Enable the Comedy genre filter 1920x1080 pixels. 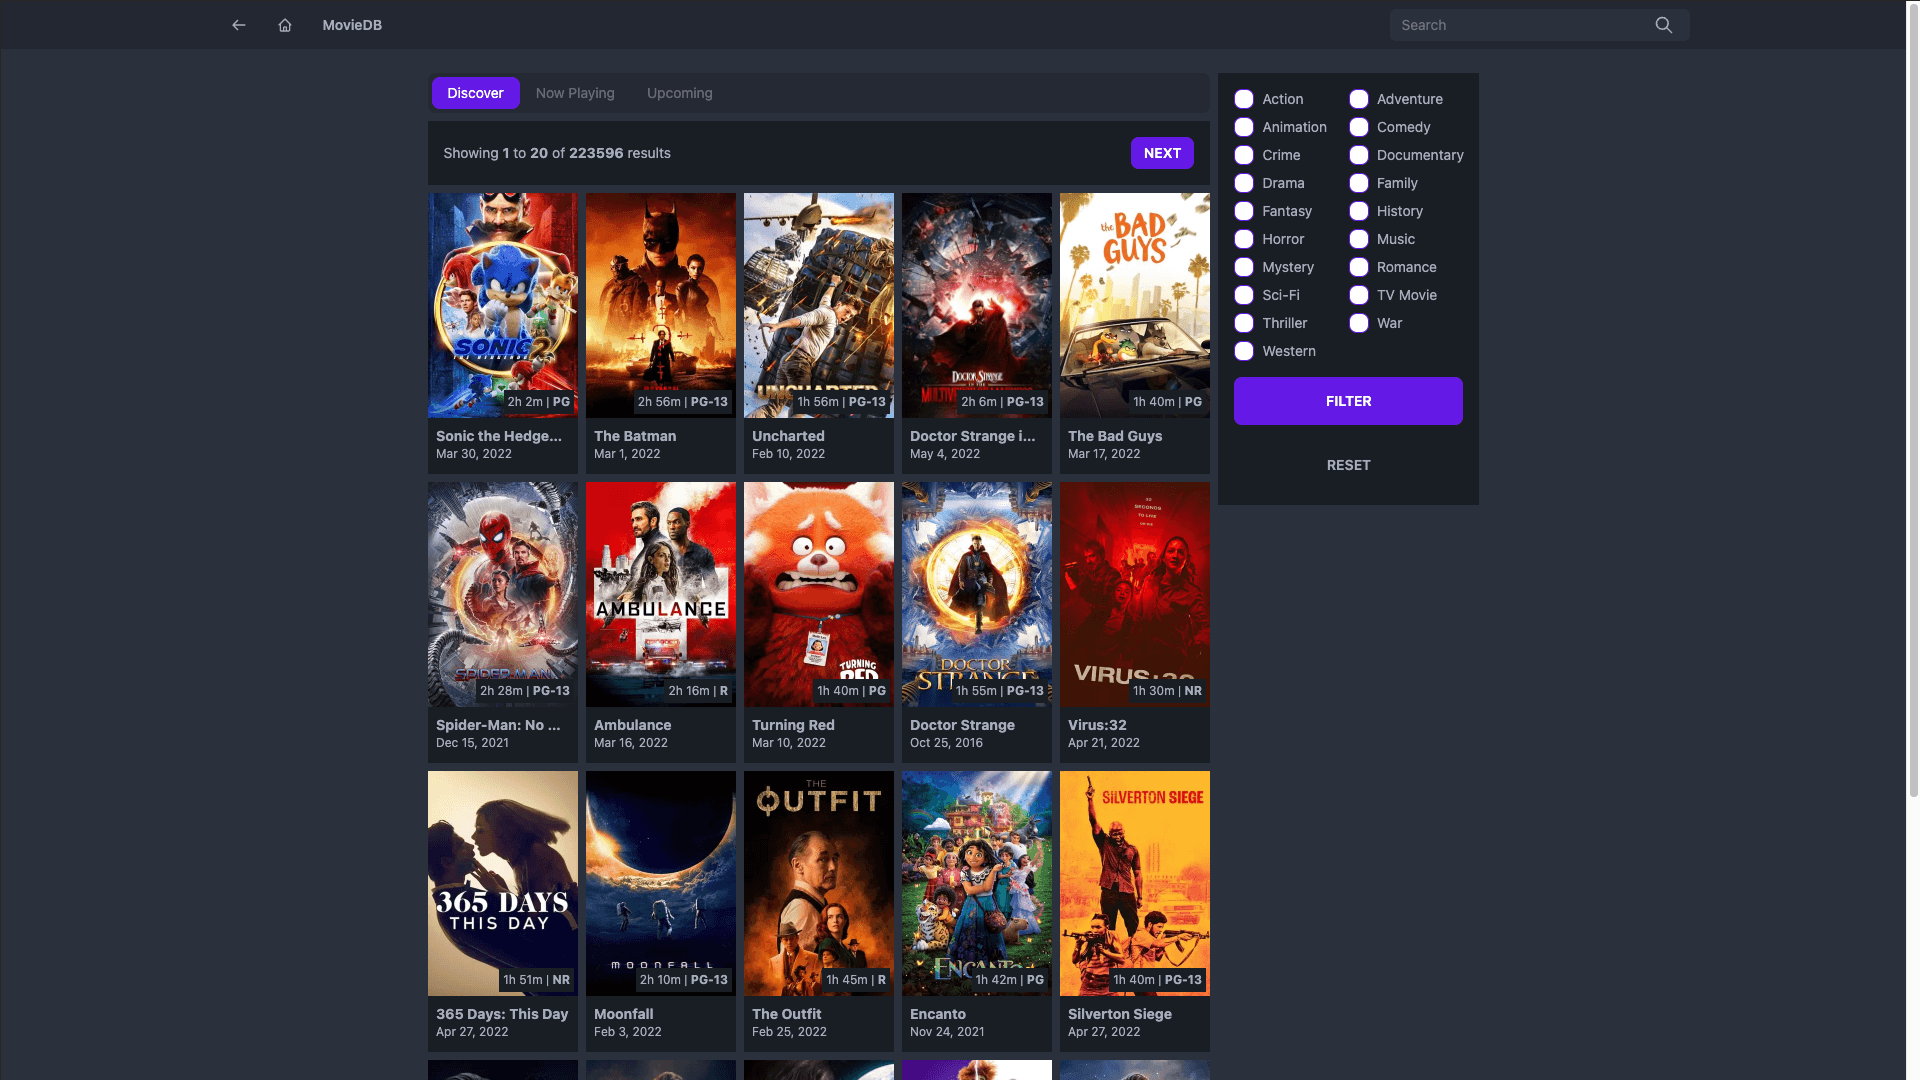(x=1358, y=127)
